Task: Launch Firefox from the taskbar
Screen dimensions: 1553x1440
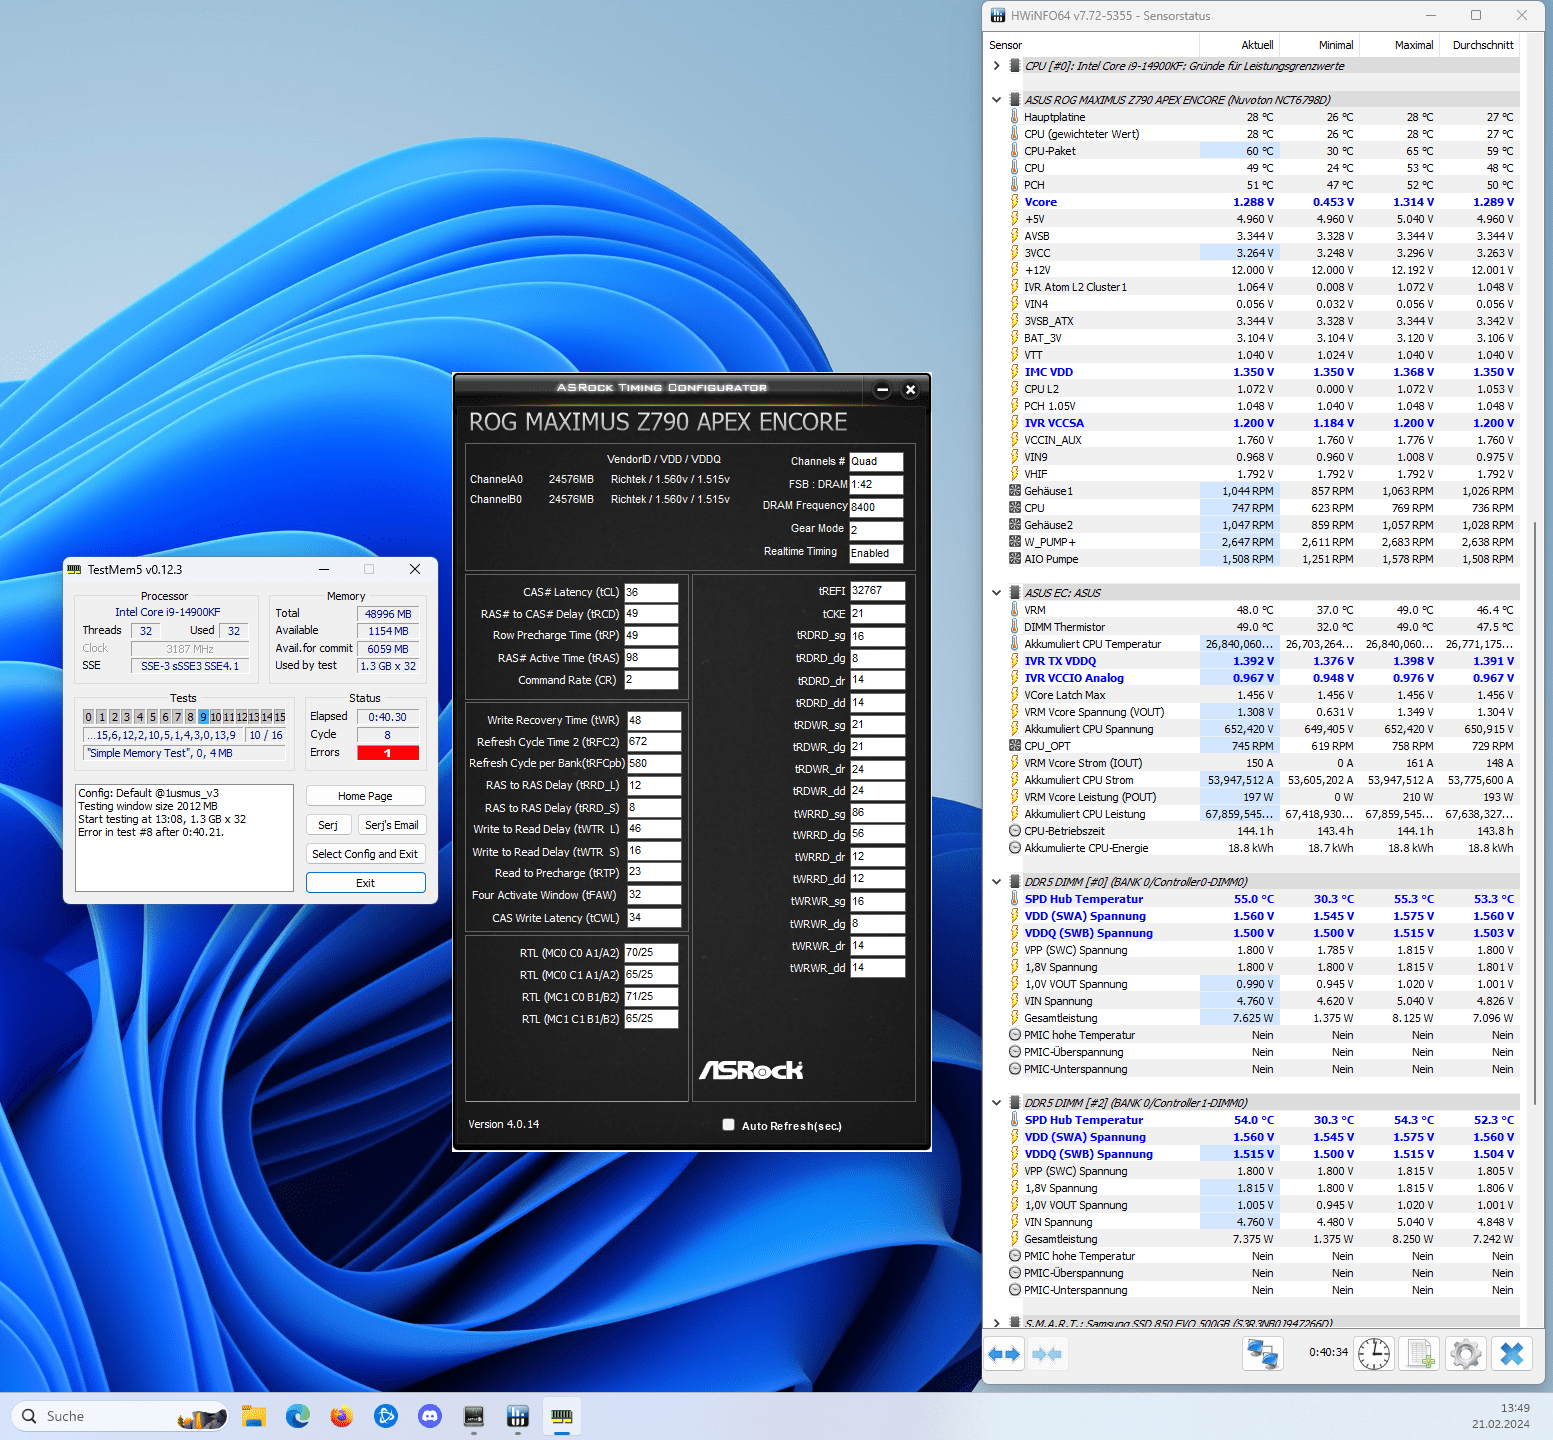Action: coord(342,1416)
